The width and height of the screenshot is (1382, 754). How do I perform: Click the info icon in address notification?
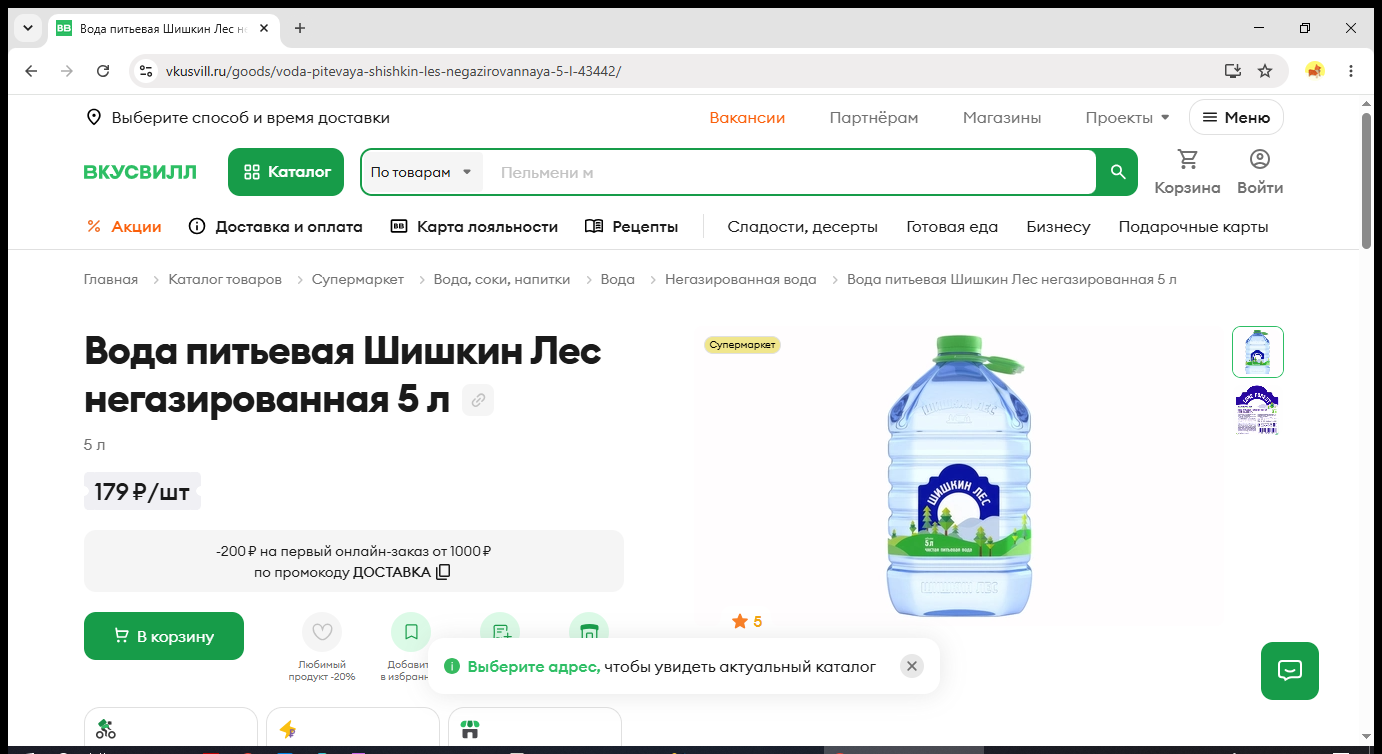pyautogui.click(x=452, y=666)
